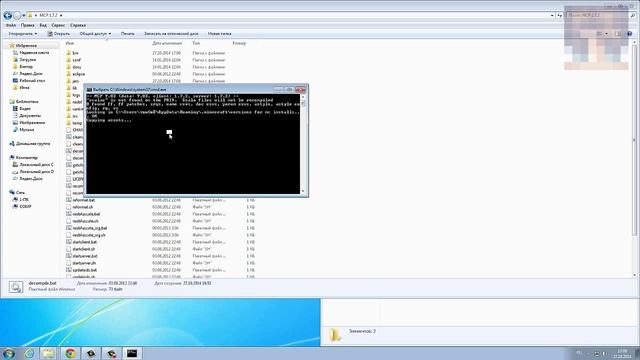Open recent locations dropdown beside navigation arrows
640x360 pixels.
(24, 16)
